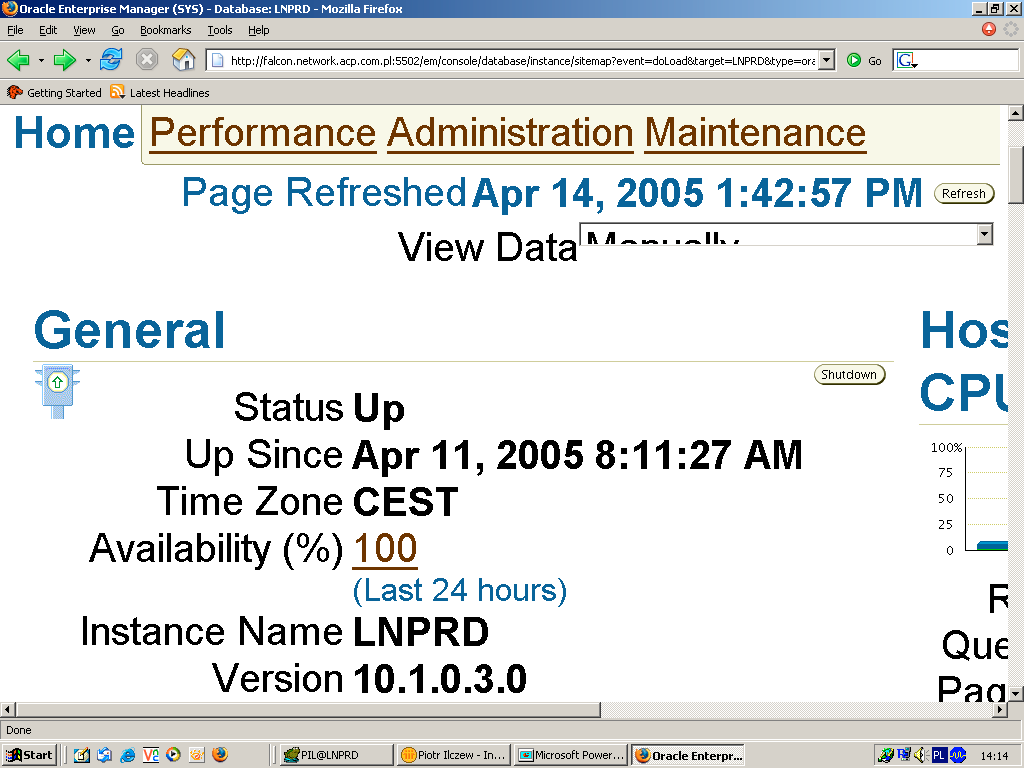Click the vertical scrollbar up arrow

point(1016,113)
